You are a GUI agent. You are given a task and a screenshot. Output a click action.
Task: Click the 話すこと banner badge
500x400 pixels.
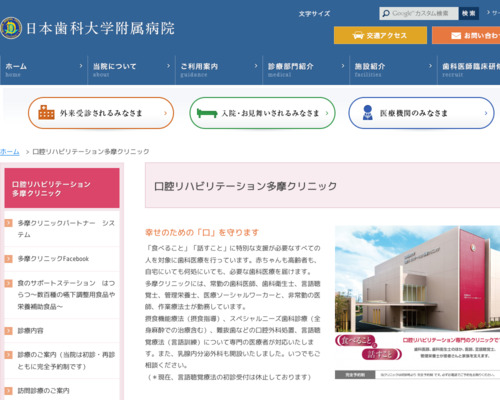pos(381,354)
